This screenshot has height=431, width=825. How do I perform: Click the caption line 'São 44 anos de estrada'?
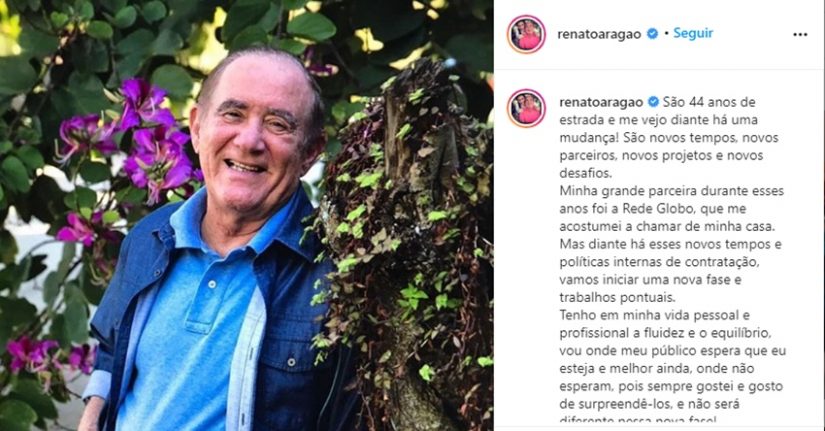(658, 111)
